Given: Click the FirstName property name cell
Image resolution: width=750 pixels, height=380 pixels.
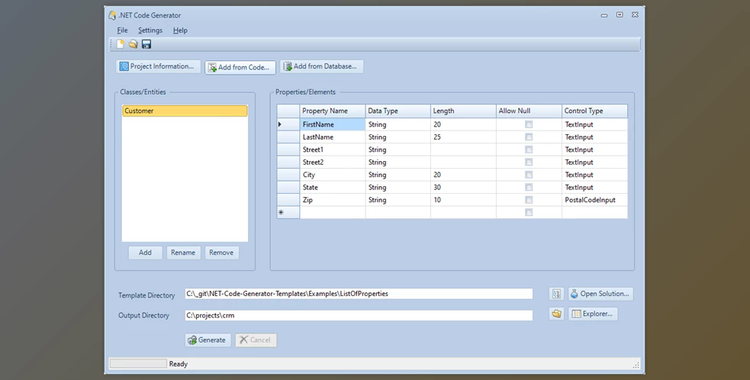Looking at the screenshot, I should pyautogui.click(x=332, y=124).
